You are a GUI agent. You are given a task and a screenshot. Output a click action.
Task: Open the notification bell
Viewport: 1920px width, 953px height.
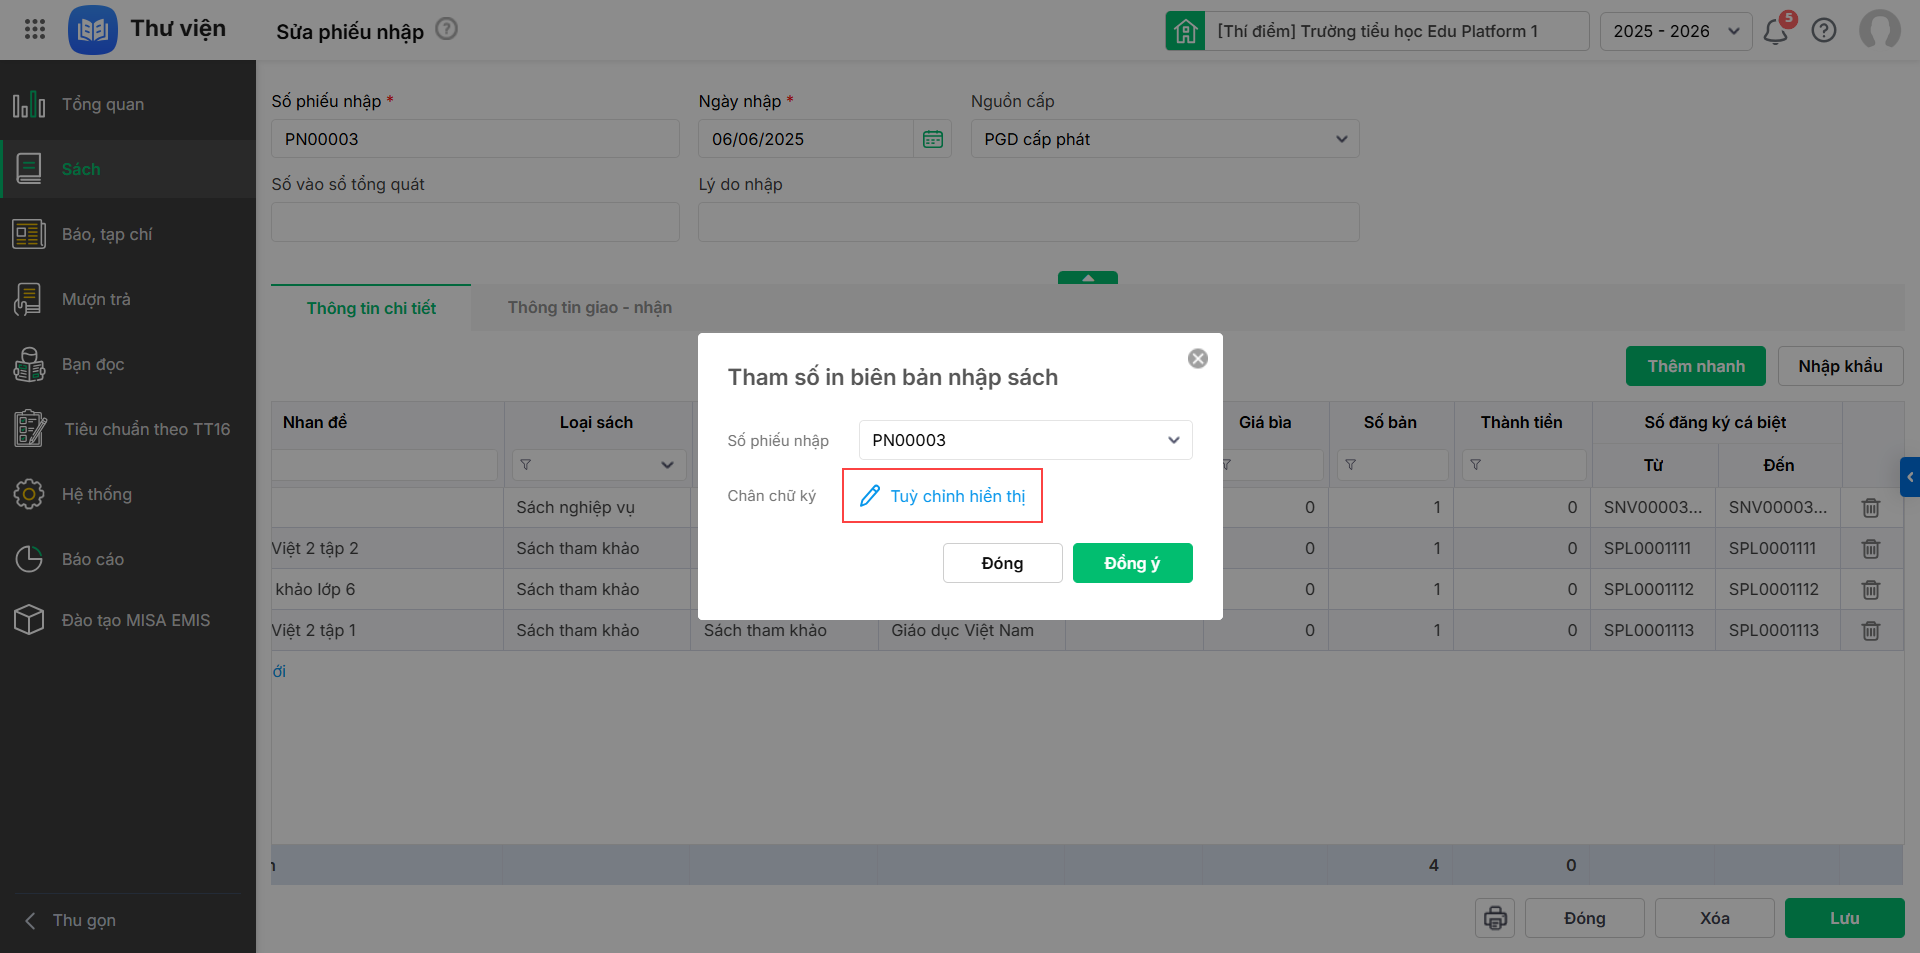click(x=1776, y=31)
